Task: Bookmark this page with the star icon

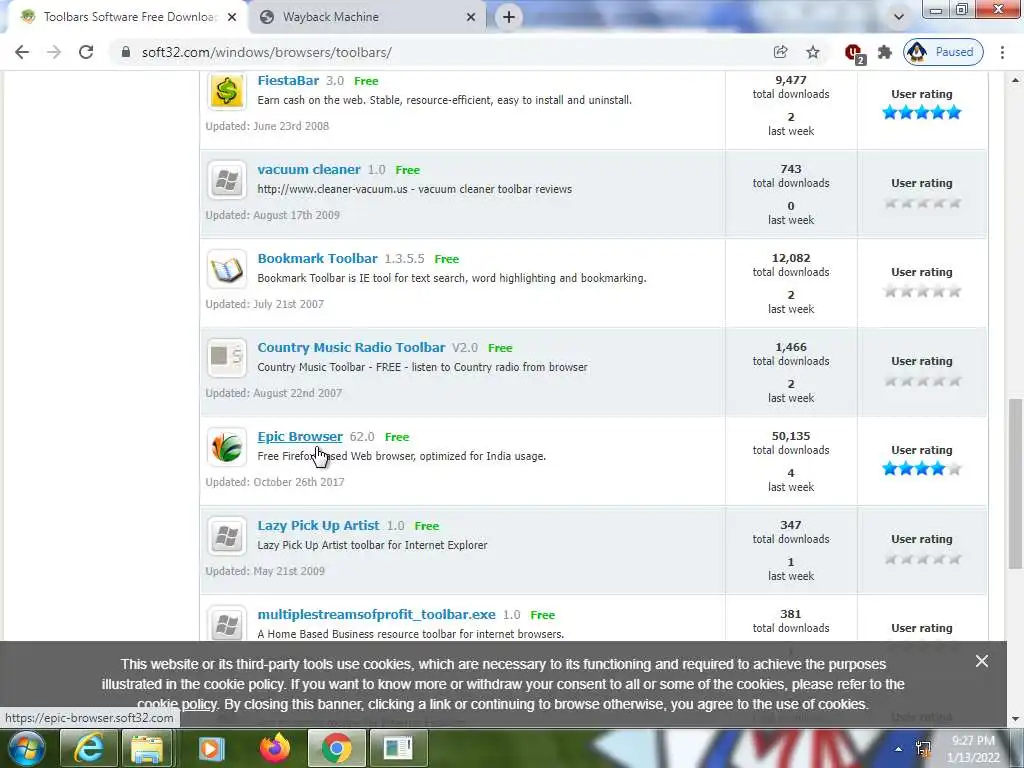Action: (x=812, y=52)
